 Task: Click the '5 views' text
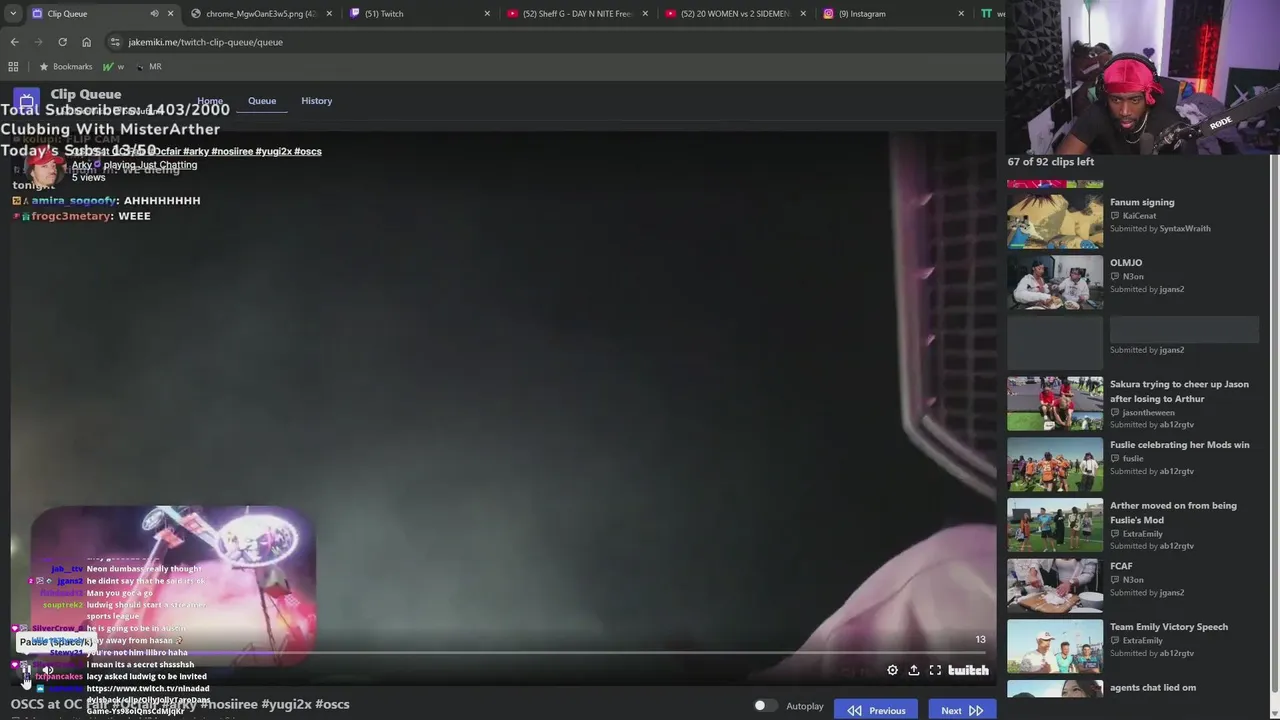[88, 177]
